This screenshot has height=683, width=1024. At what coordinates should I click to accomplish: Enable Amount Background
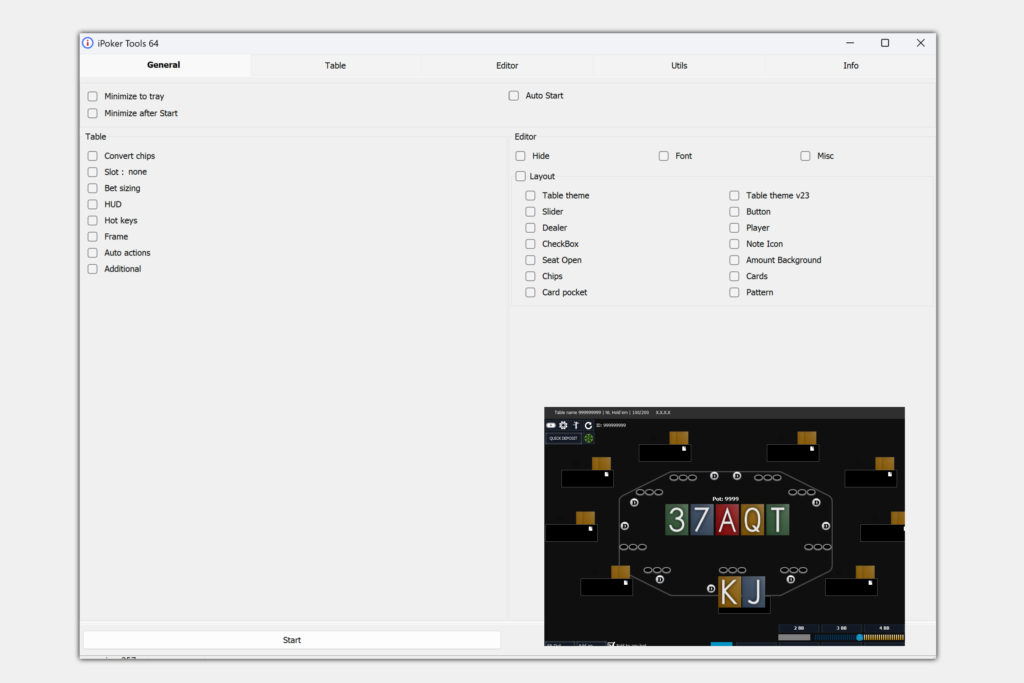click(734, 260)
